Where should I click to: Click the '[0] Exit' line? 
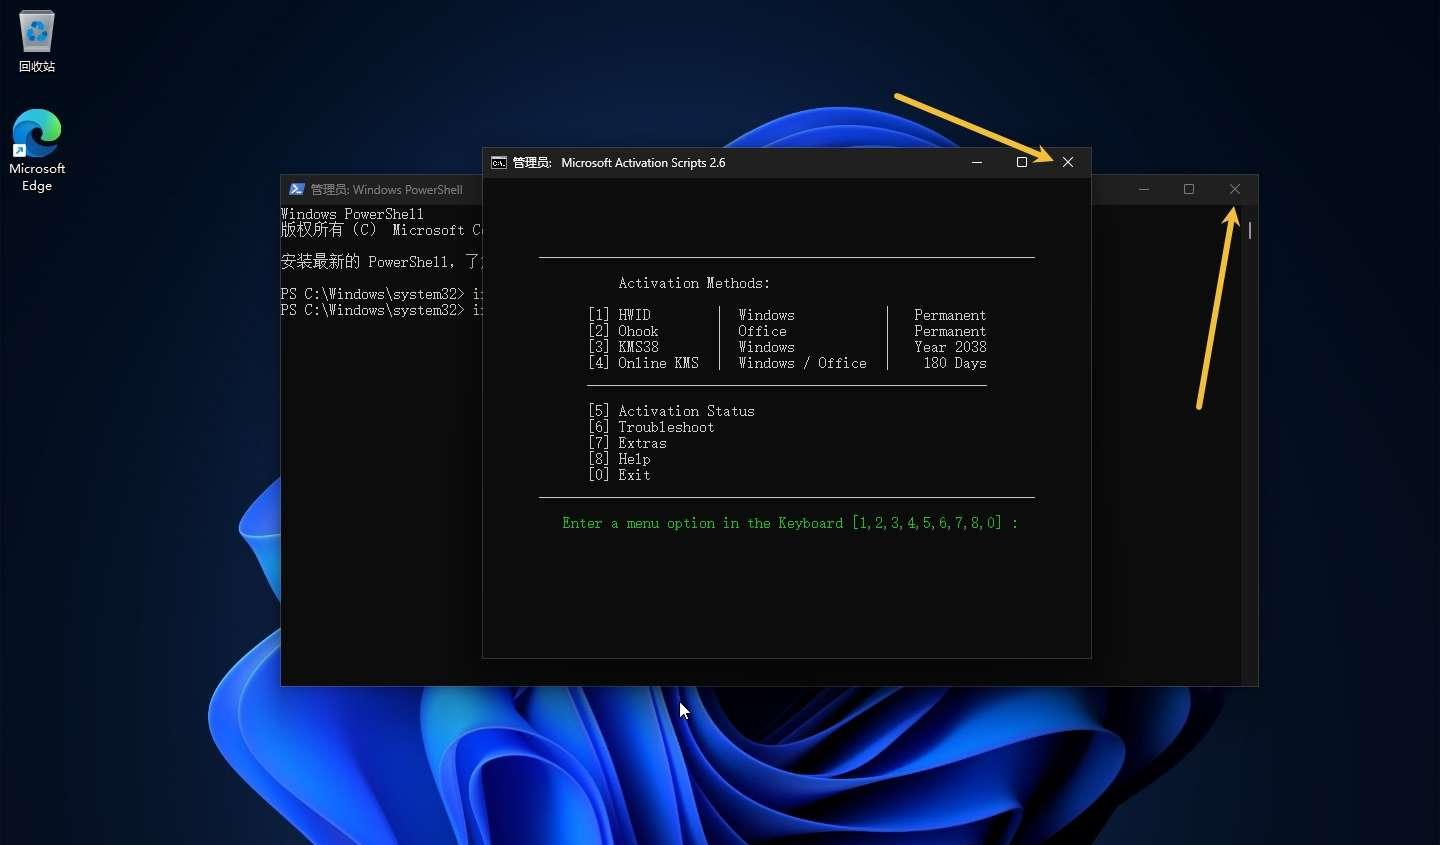point(619,475)
